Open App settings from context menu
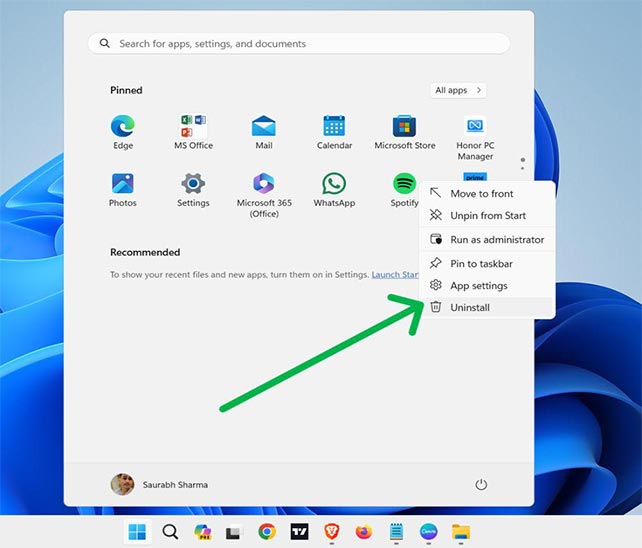Viewport: 642px width, 548px height. [x=487, y=285]
